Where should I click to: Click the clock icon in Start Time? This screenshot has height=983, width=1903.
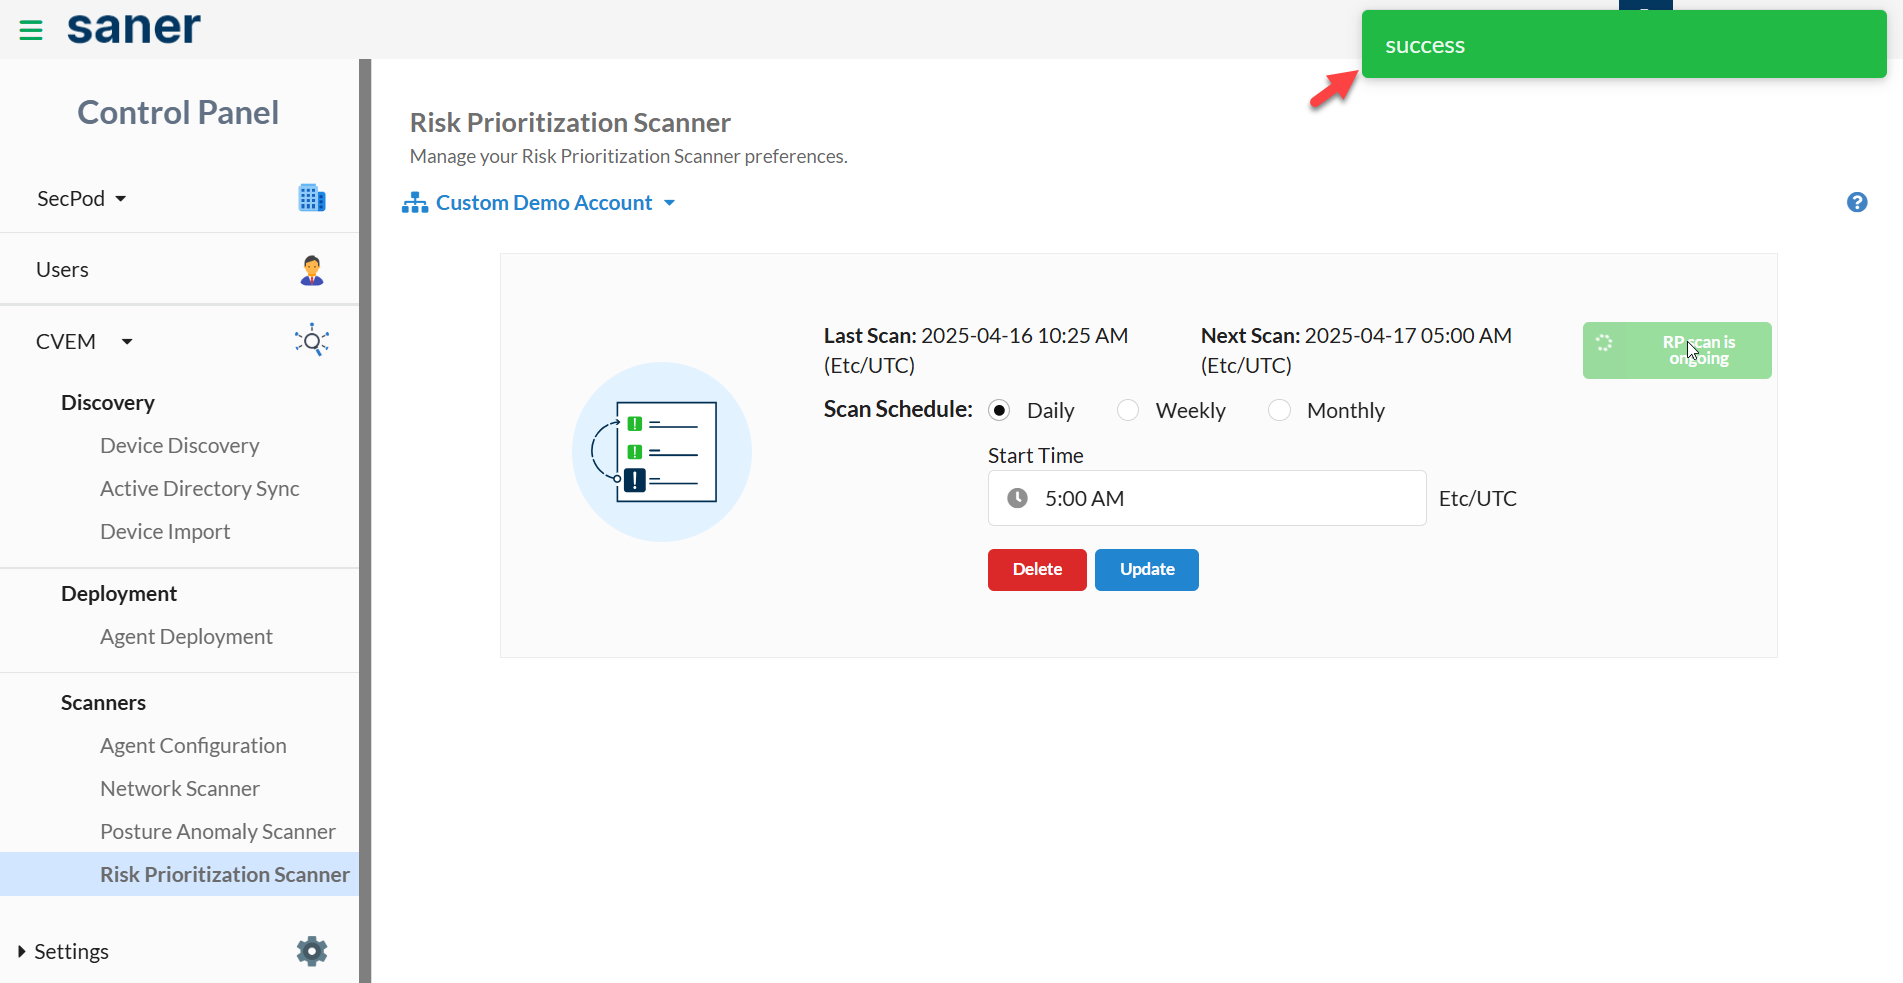click(1017, 498)
